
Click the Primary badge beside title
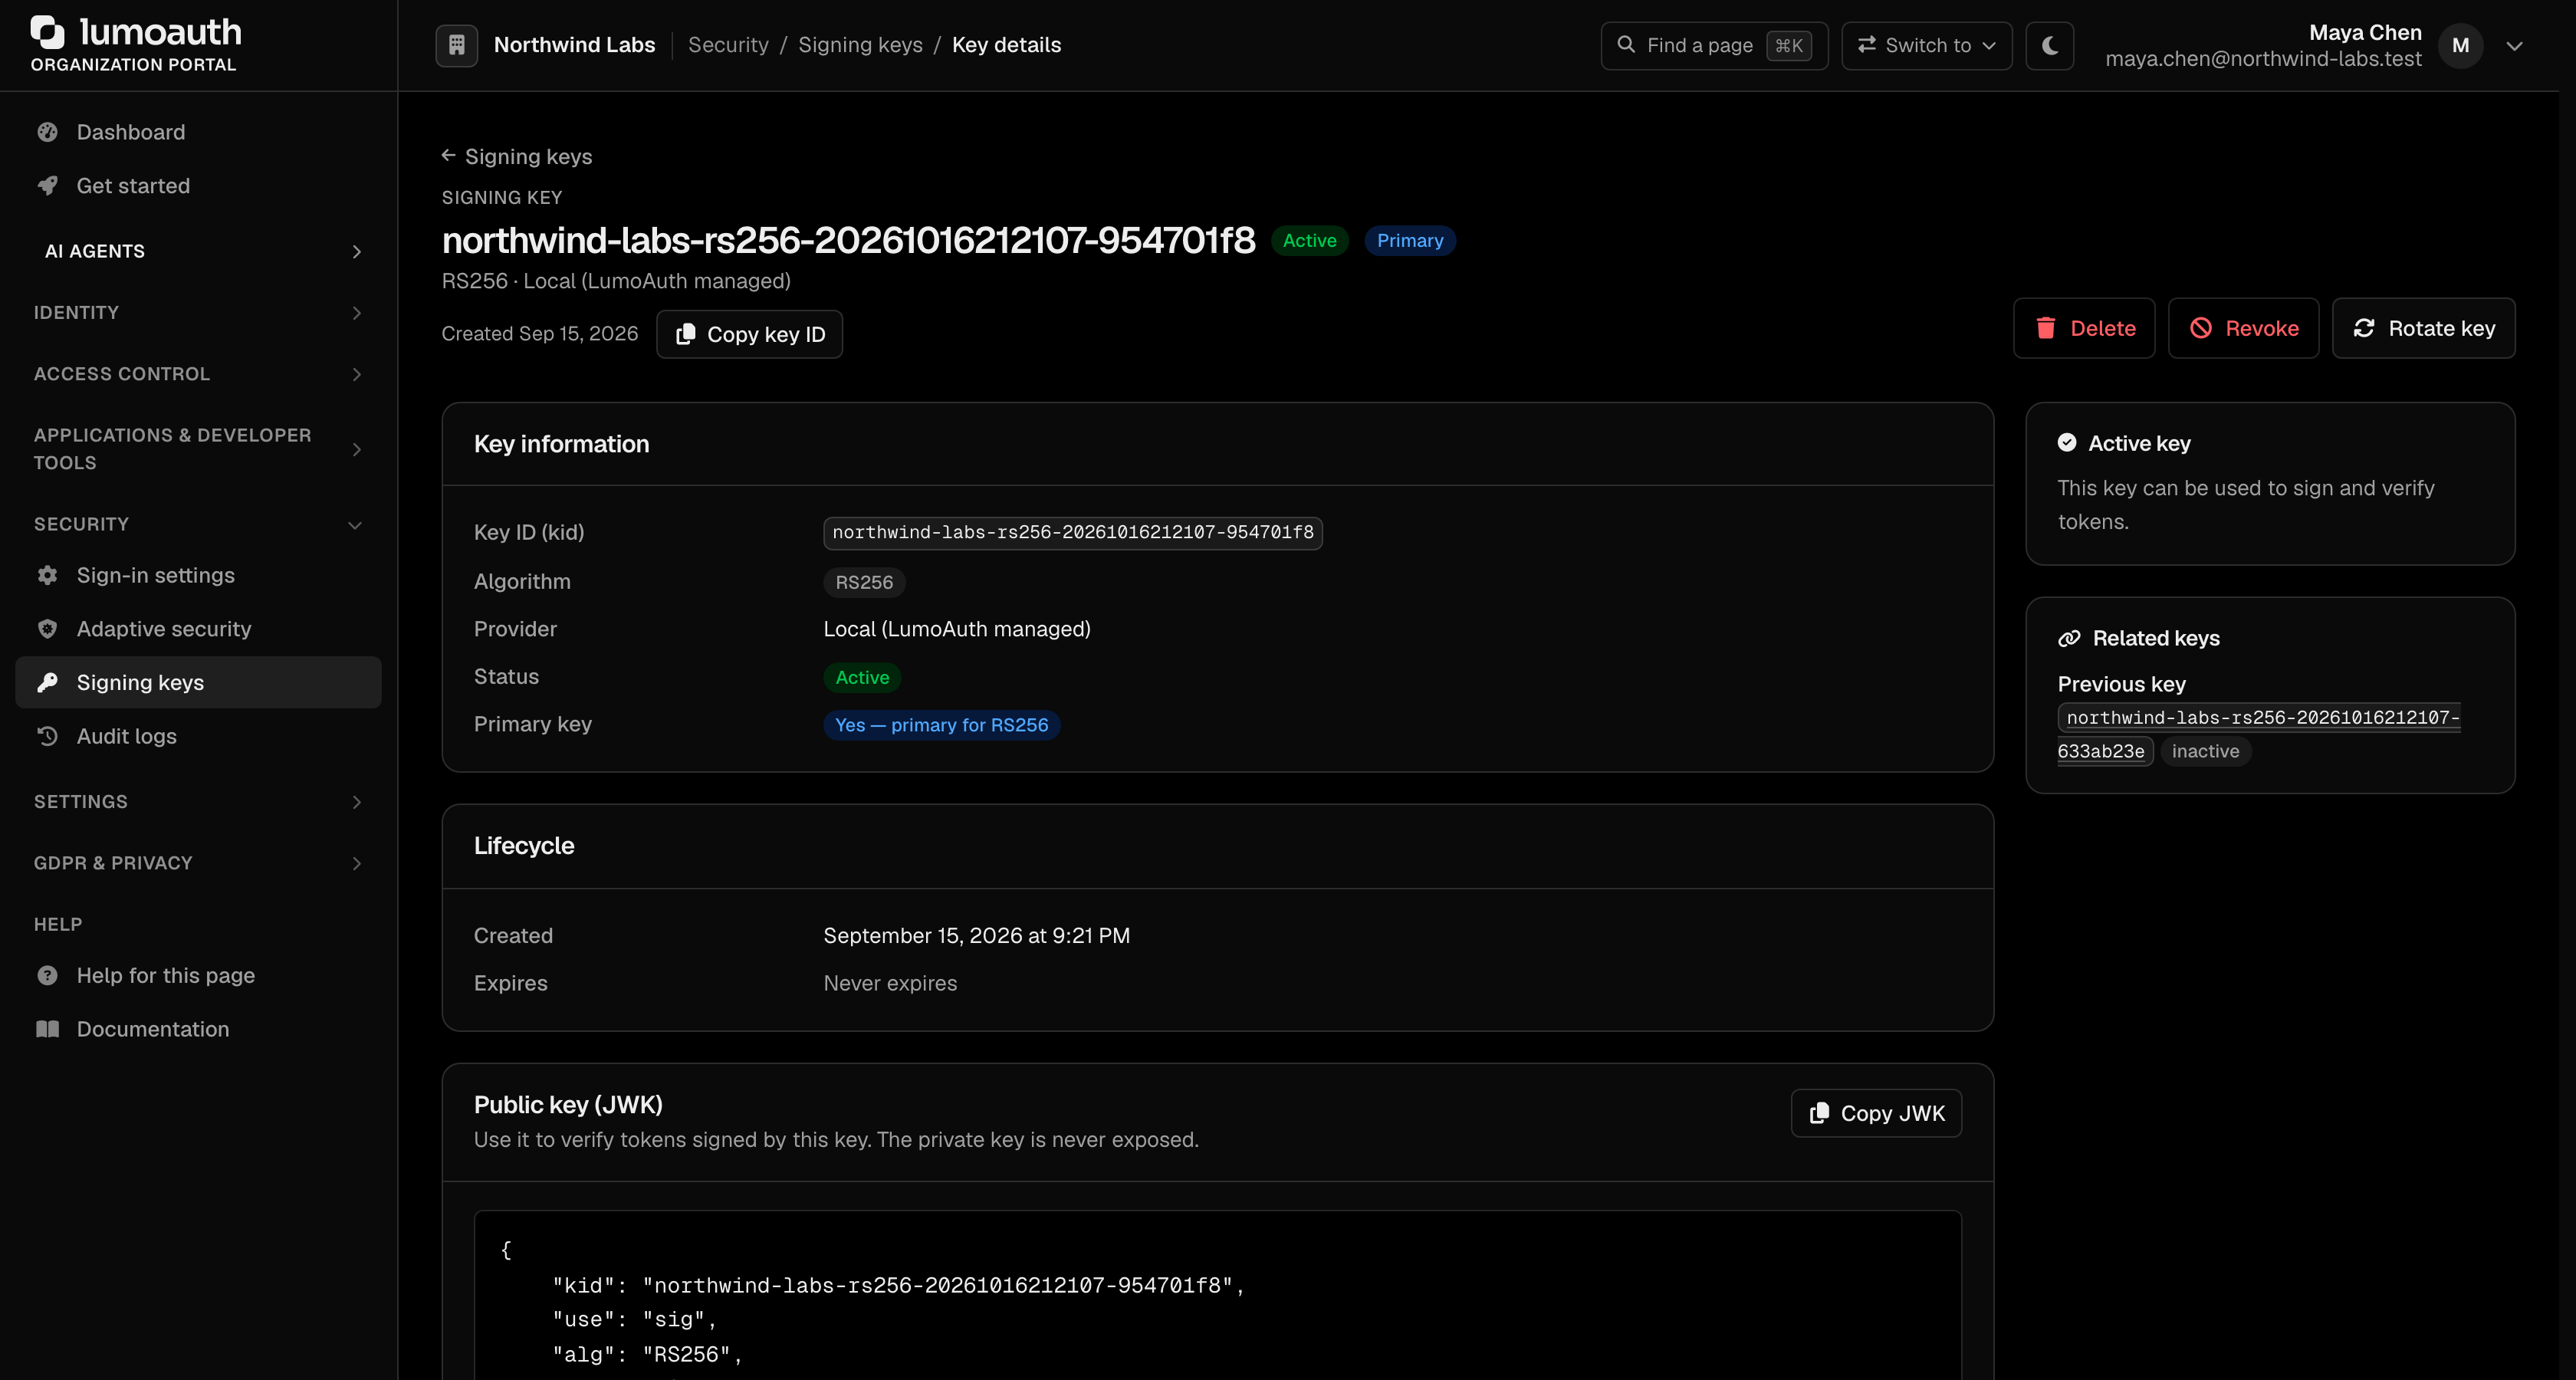click(x=1410, y=241)
